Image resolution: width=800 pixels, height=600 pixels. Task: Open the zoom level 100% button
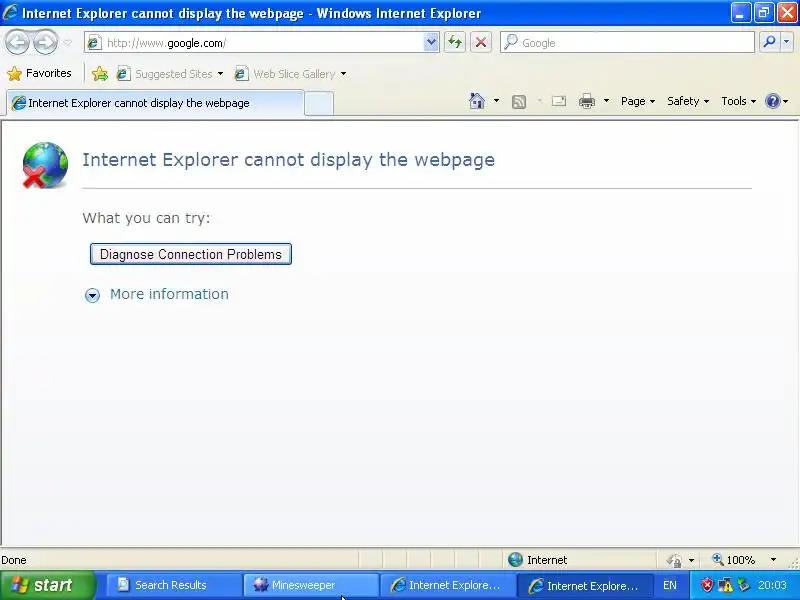pos(733,560)
